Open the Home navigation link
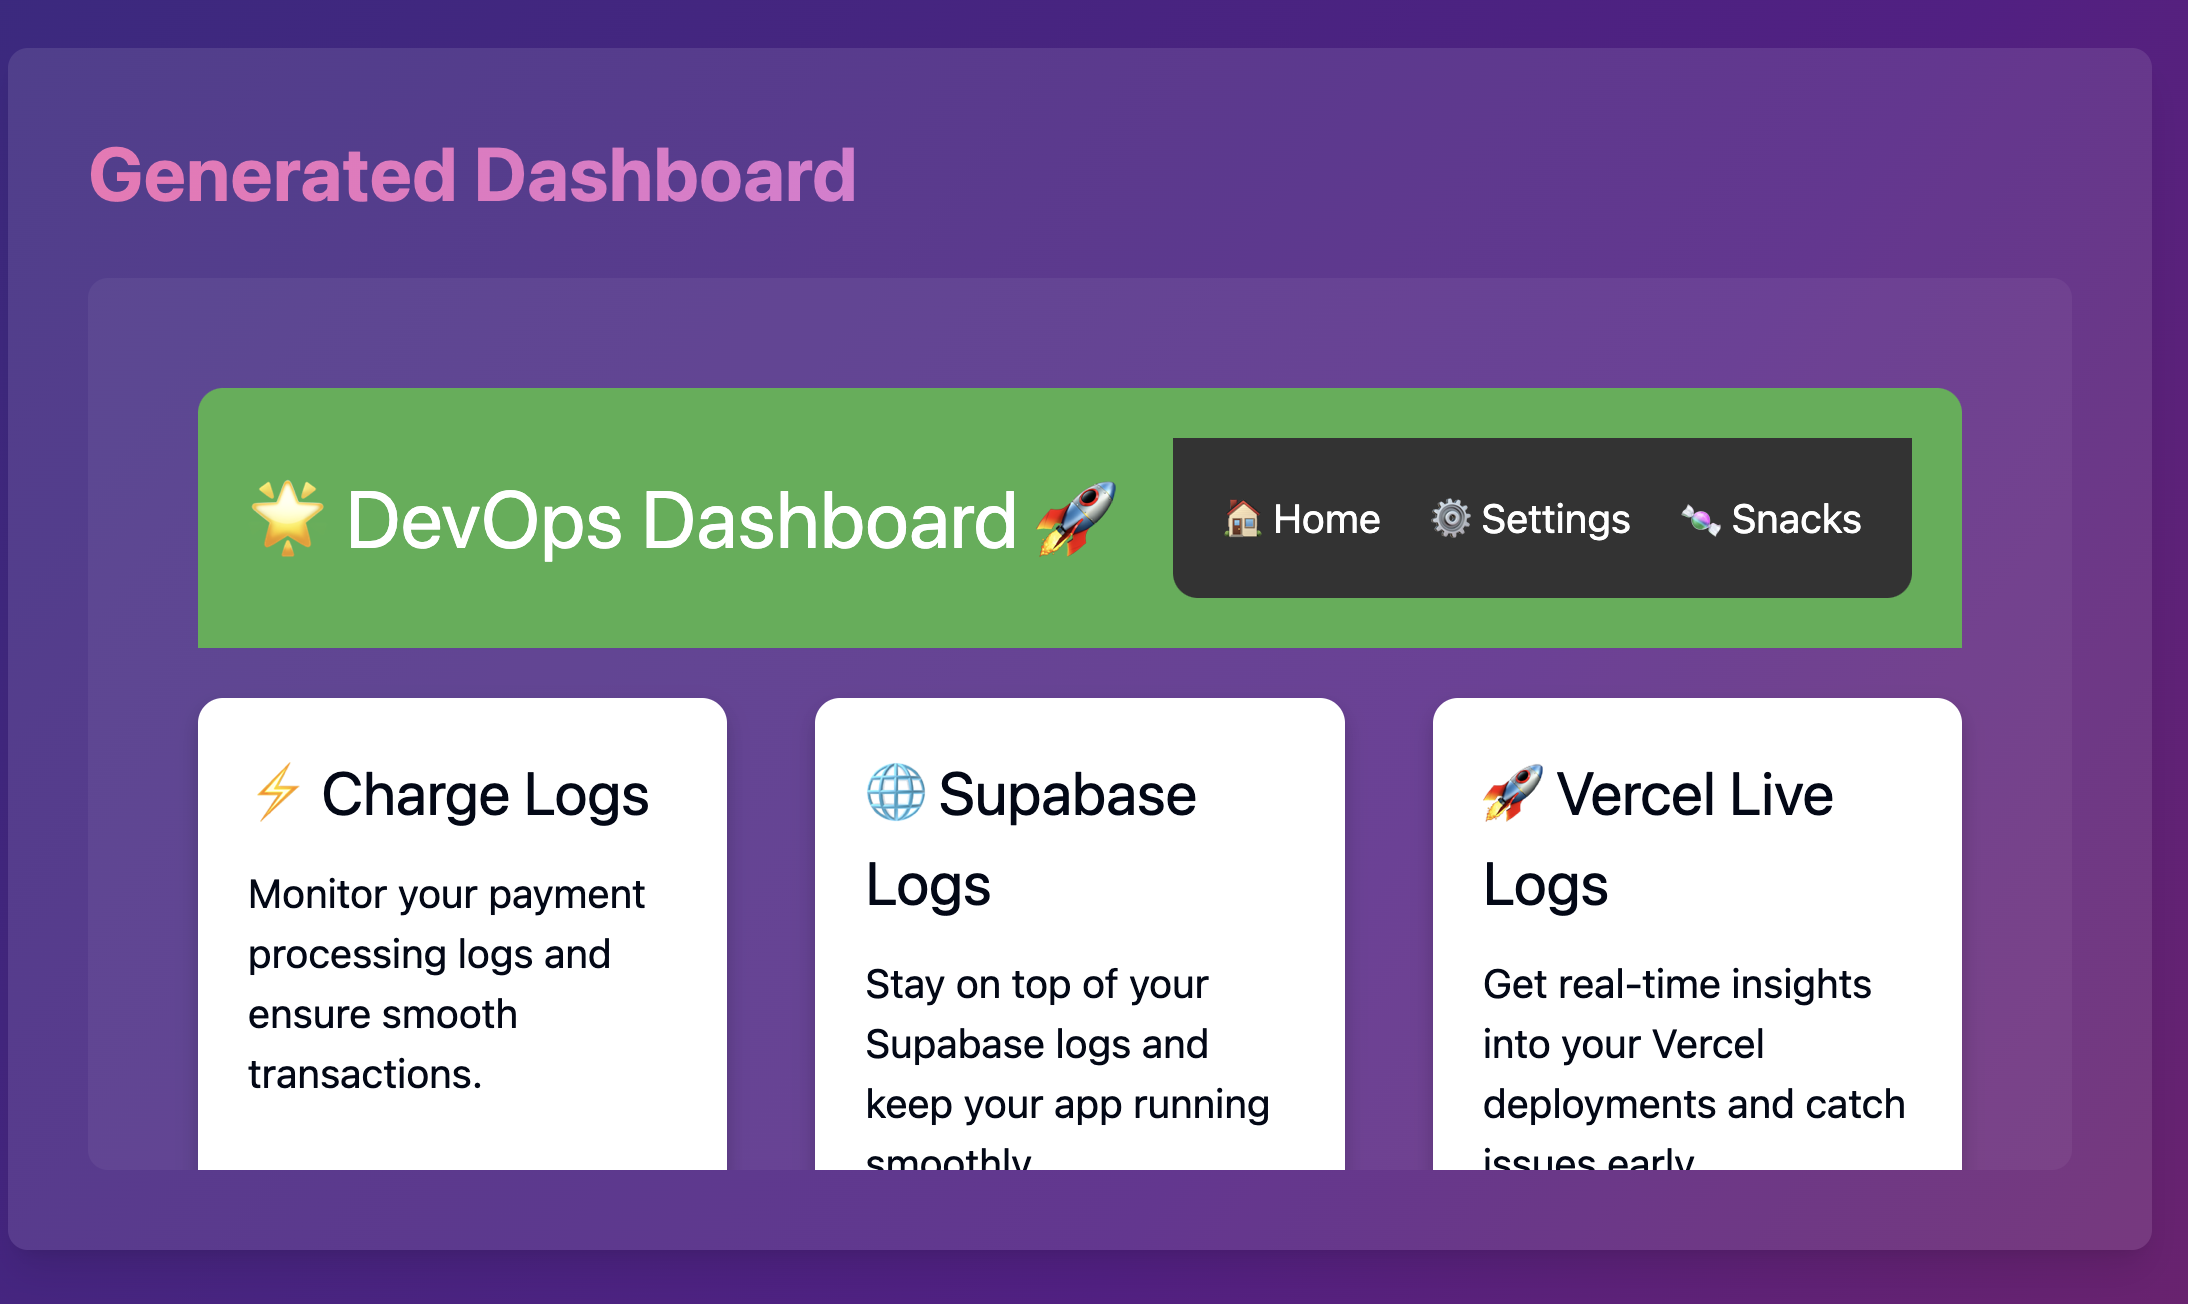Screen dimensions: 2188x1304 [1326, 519]
